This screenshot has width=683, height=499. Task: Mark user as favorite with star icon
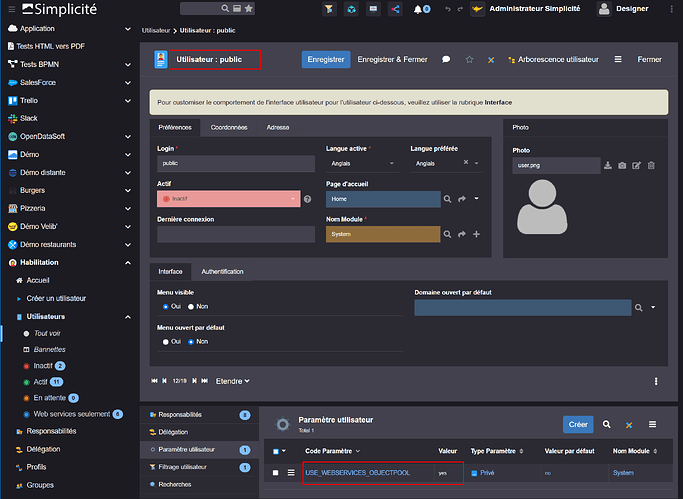click(x=469, y=59)
